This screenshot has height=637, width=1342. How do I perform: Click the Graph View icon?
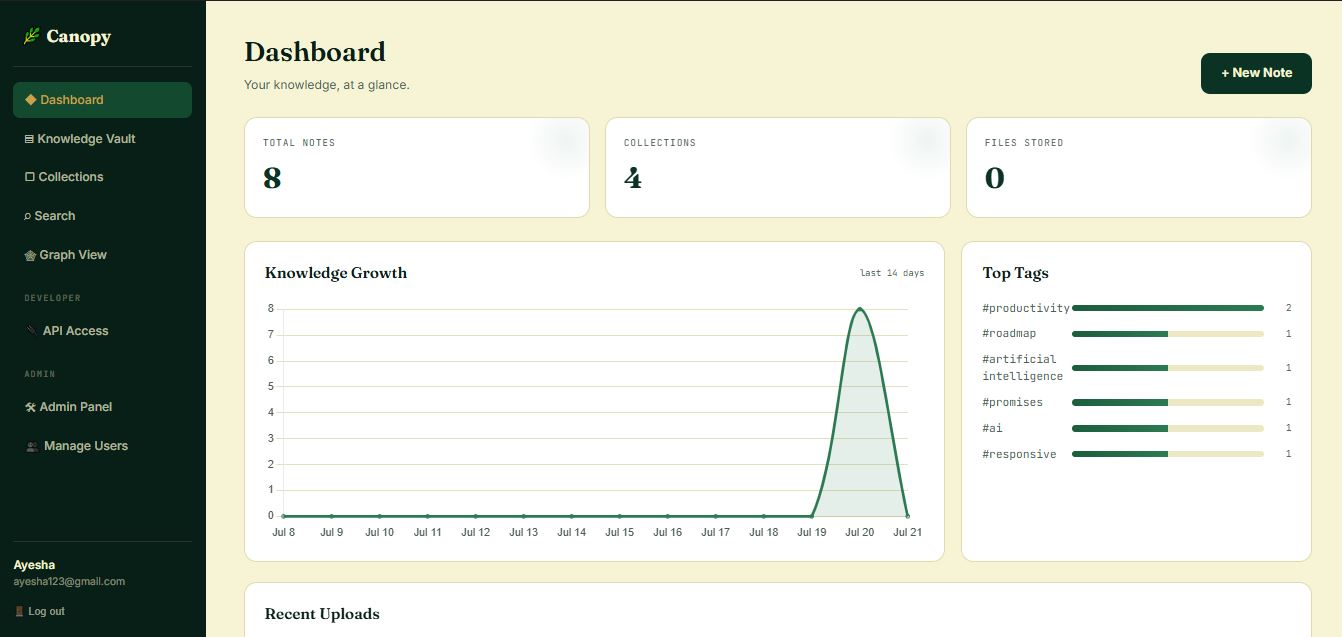[30, 255]
